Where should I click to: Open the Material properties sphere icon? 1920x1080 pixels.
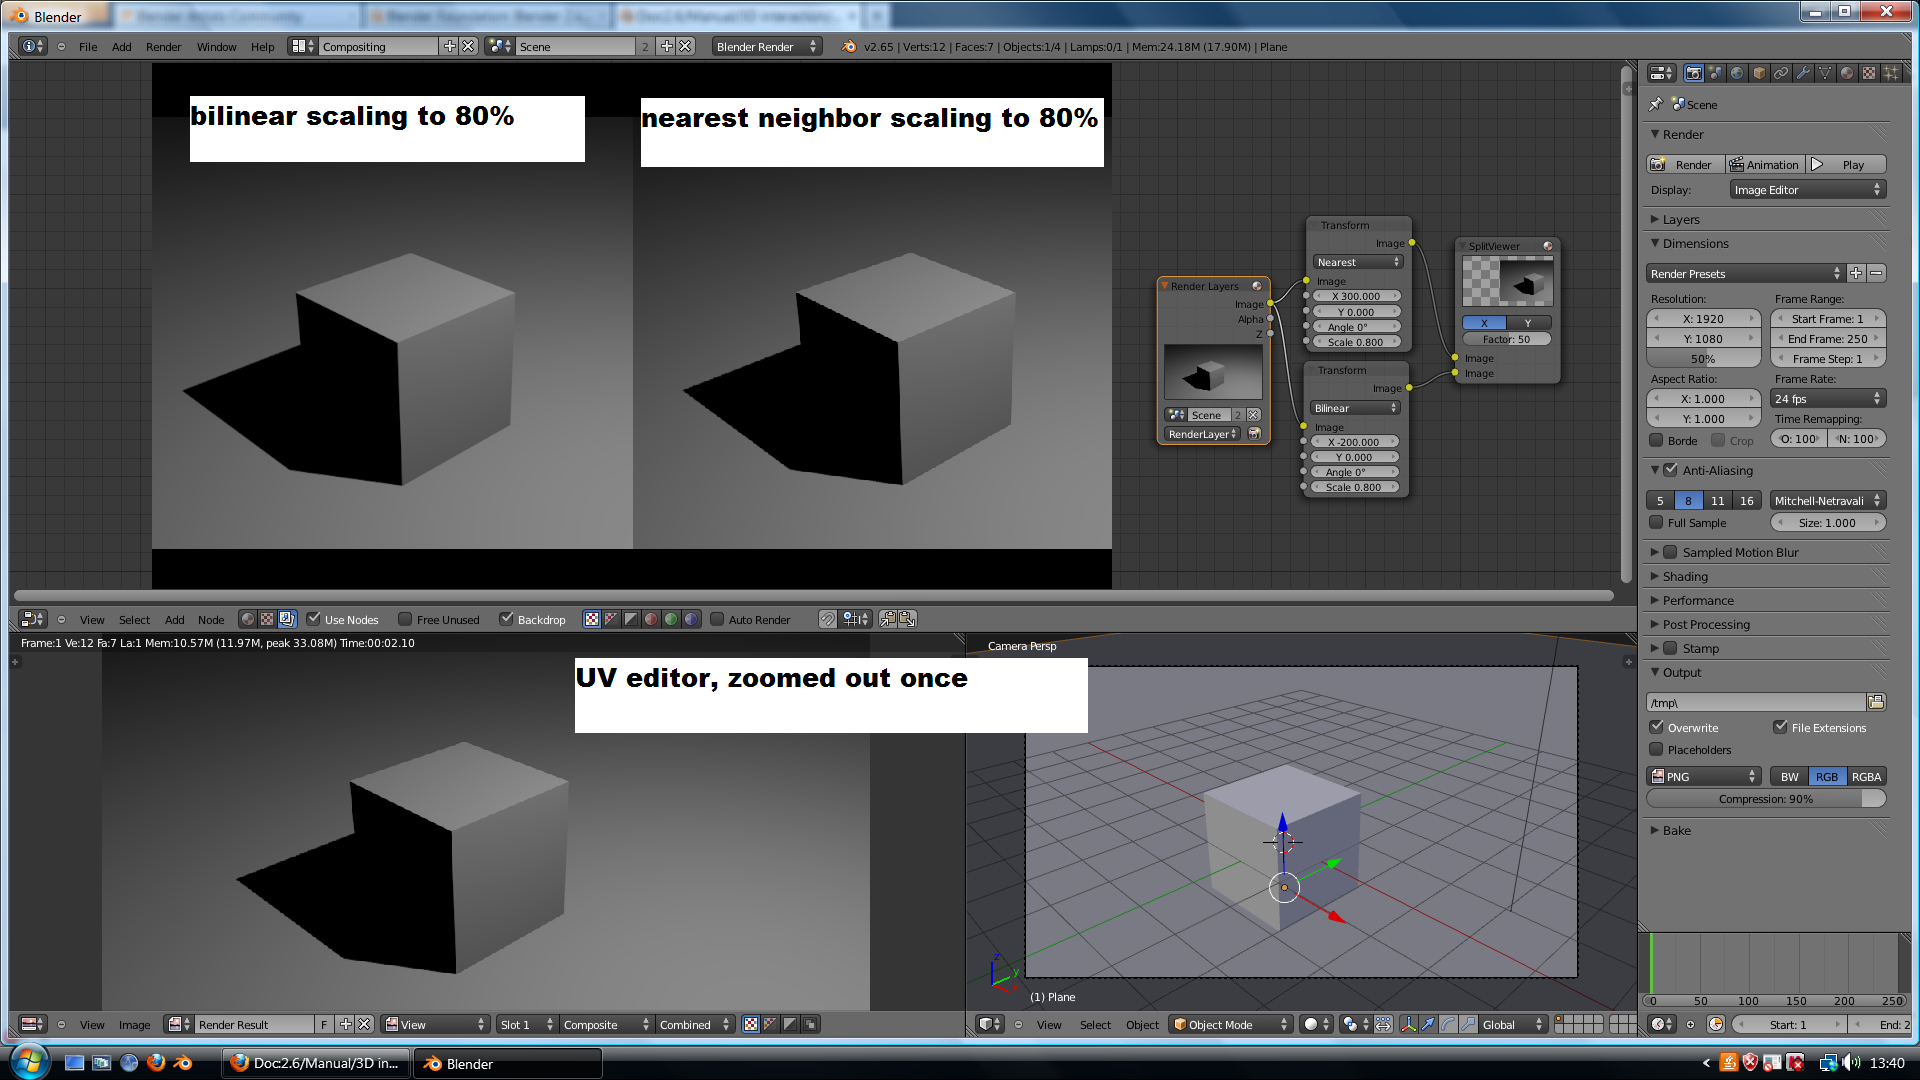point(1847,73)
